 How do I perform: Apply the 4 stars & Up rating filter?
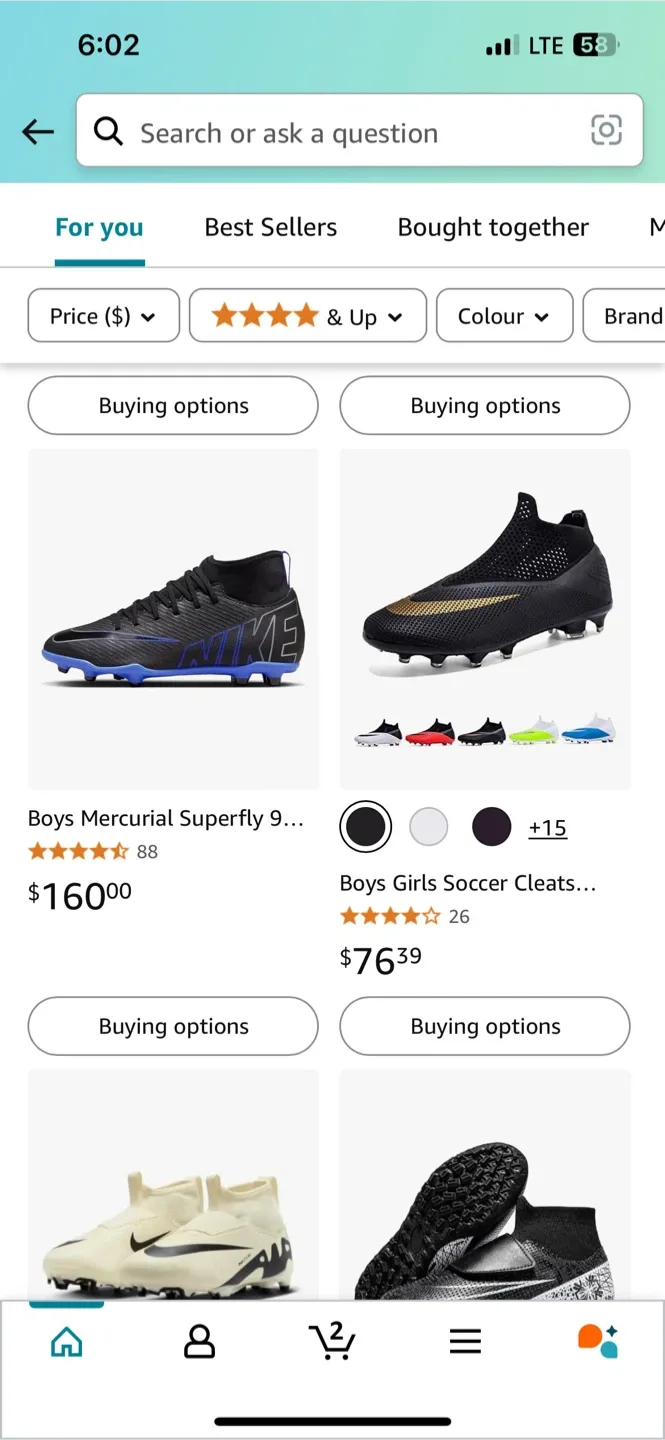[x=307, y=315]
